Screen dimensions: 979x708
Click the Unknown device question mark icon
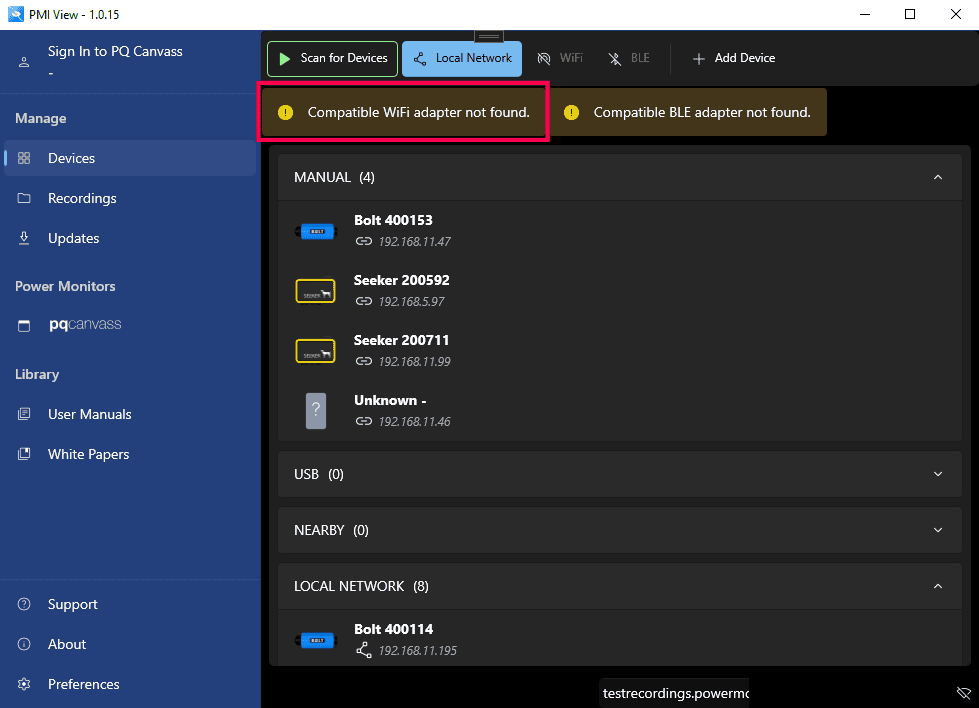coord(315,410)
